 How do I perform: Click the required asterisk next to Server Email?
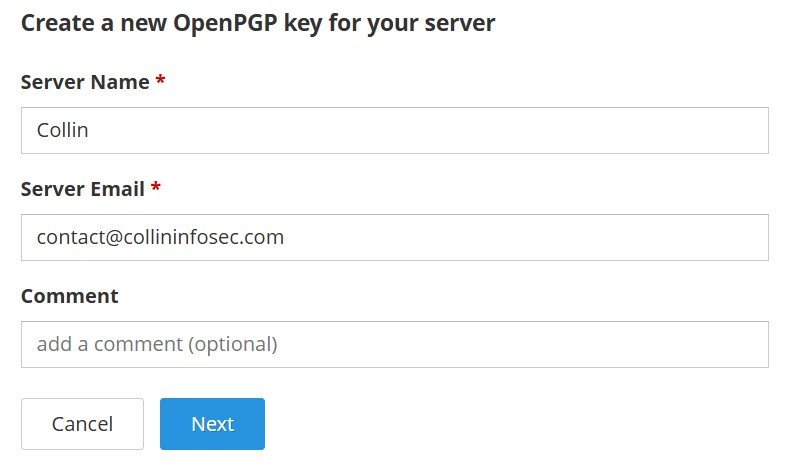click(156, 189)
